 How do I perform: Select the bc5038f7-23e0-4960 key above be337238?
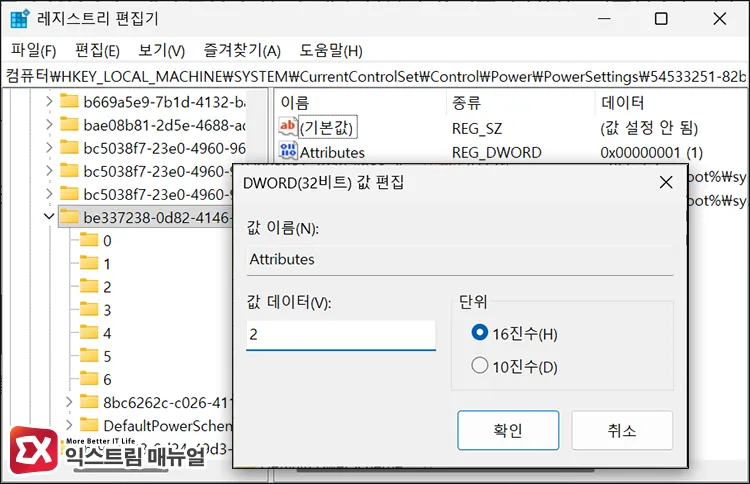point(157,194)
